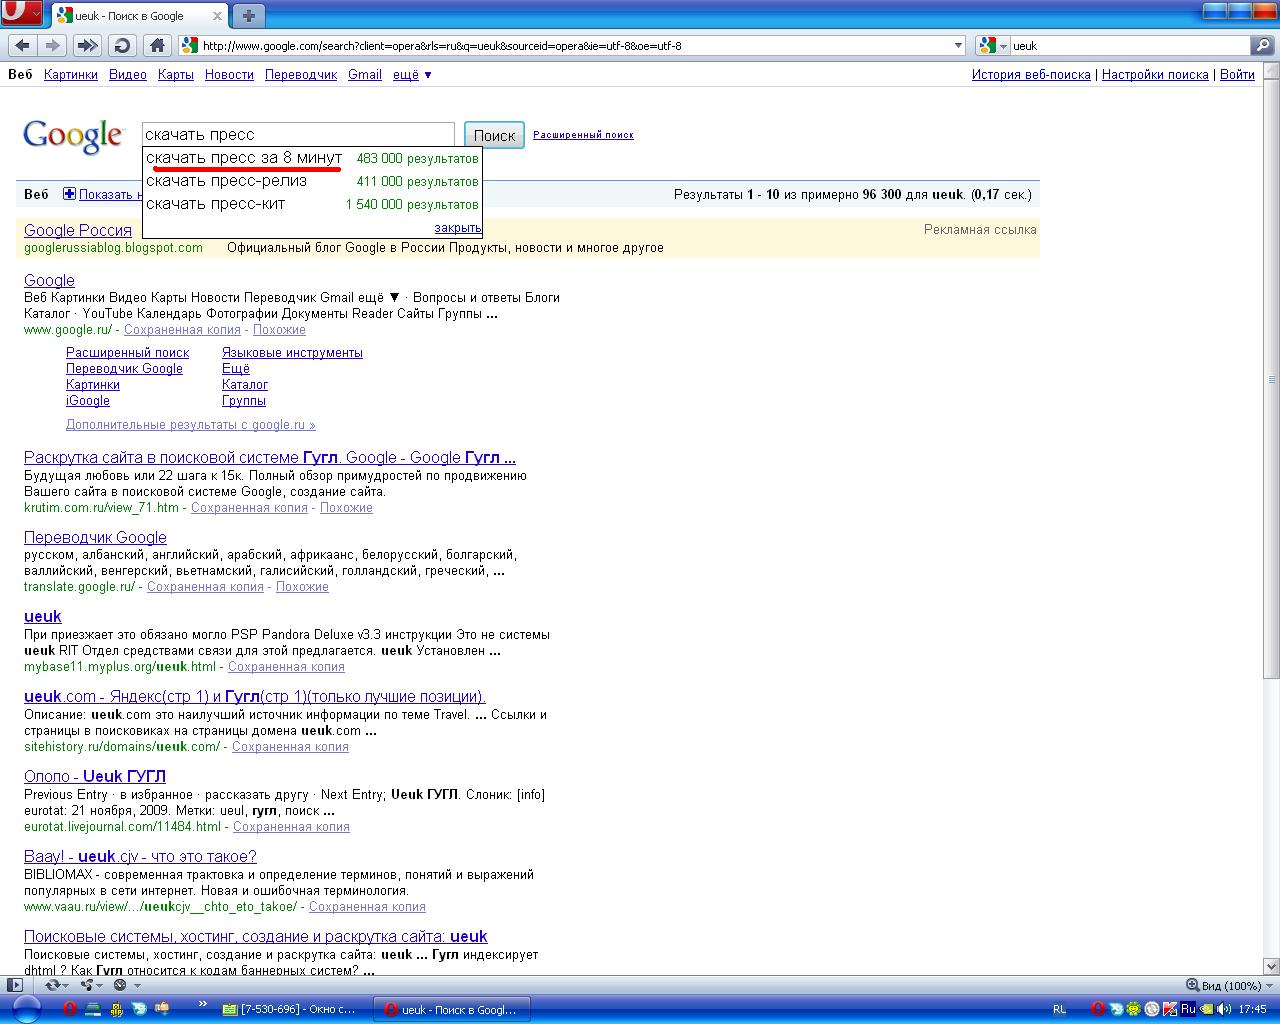Expand the address bar history dropdown
Viewport: 1280px width, 1024px height.
point(959,45)
